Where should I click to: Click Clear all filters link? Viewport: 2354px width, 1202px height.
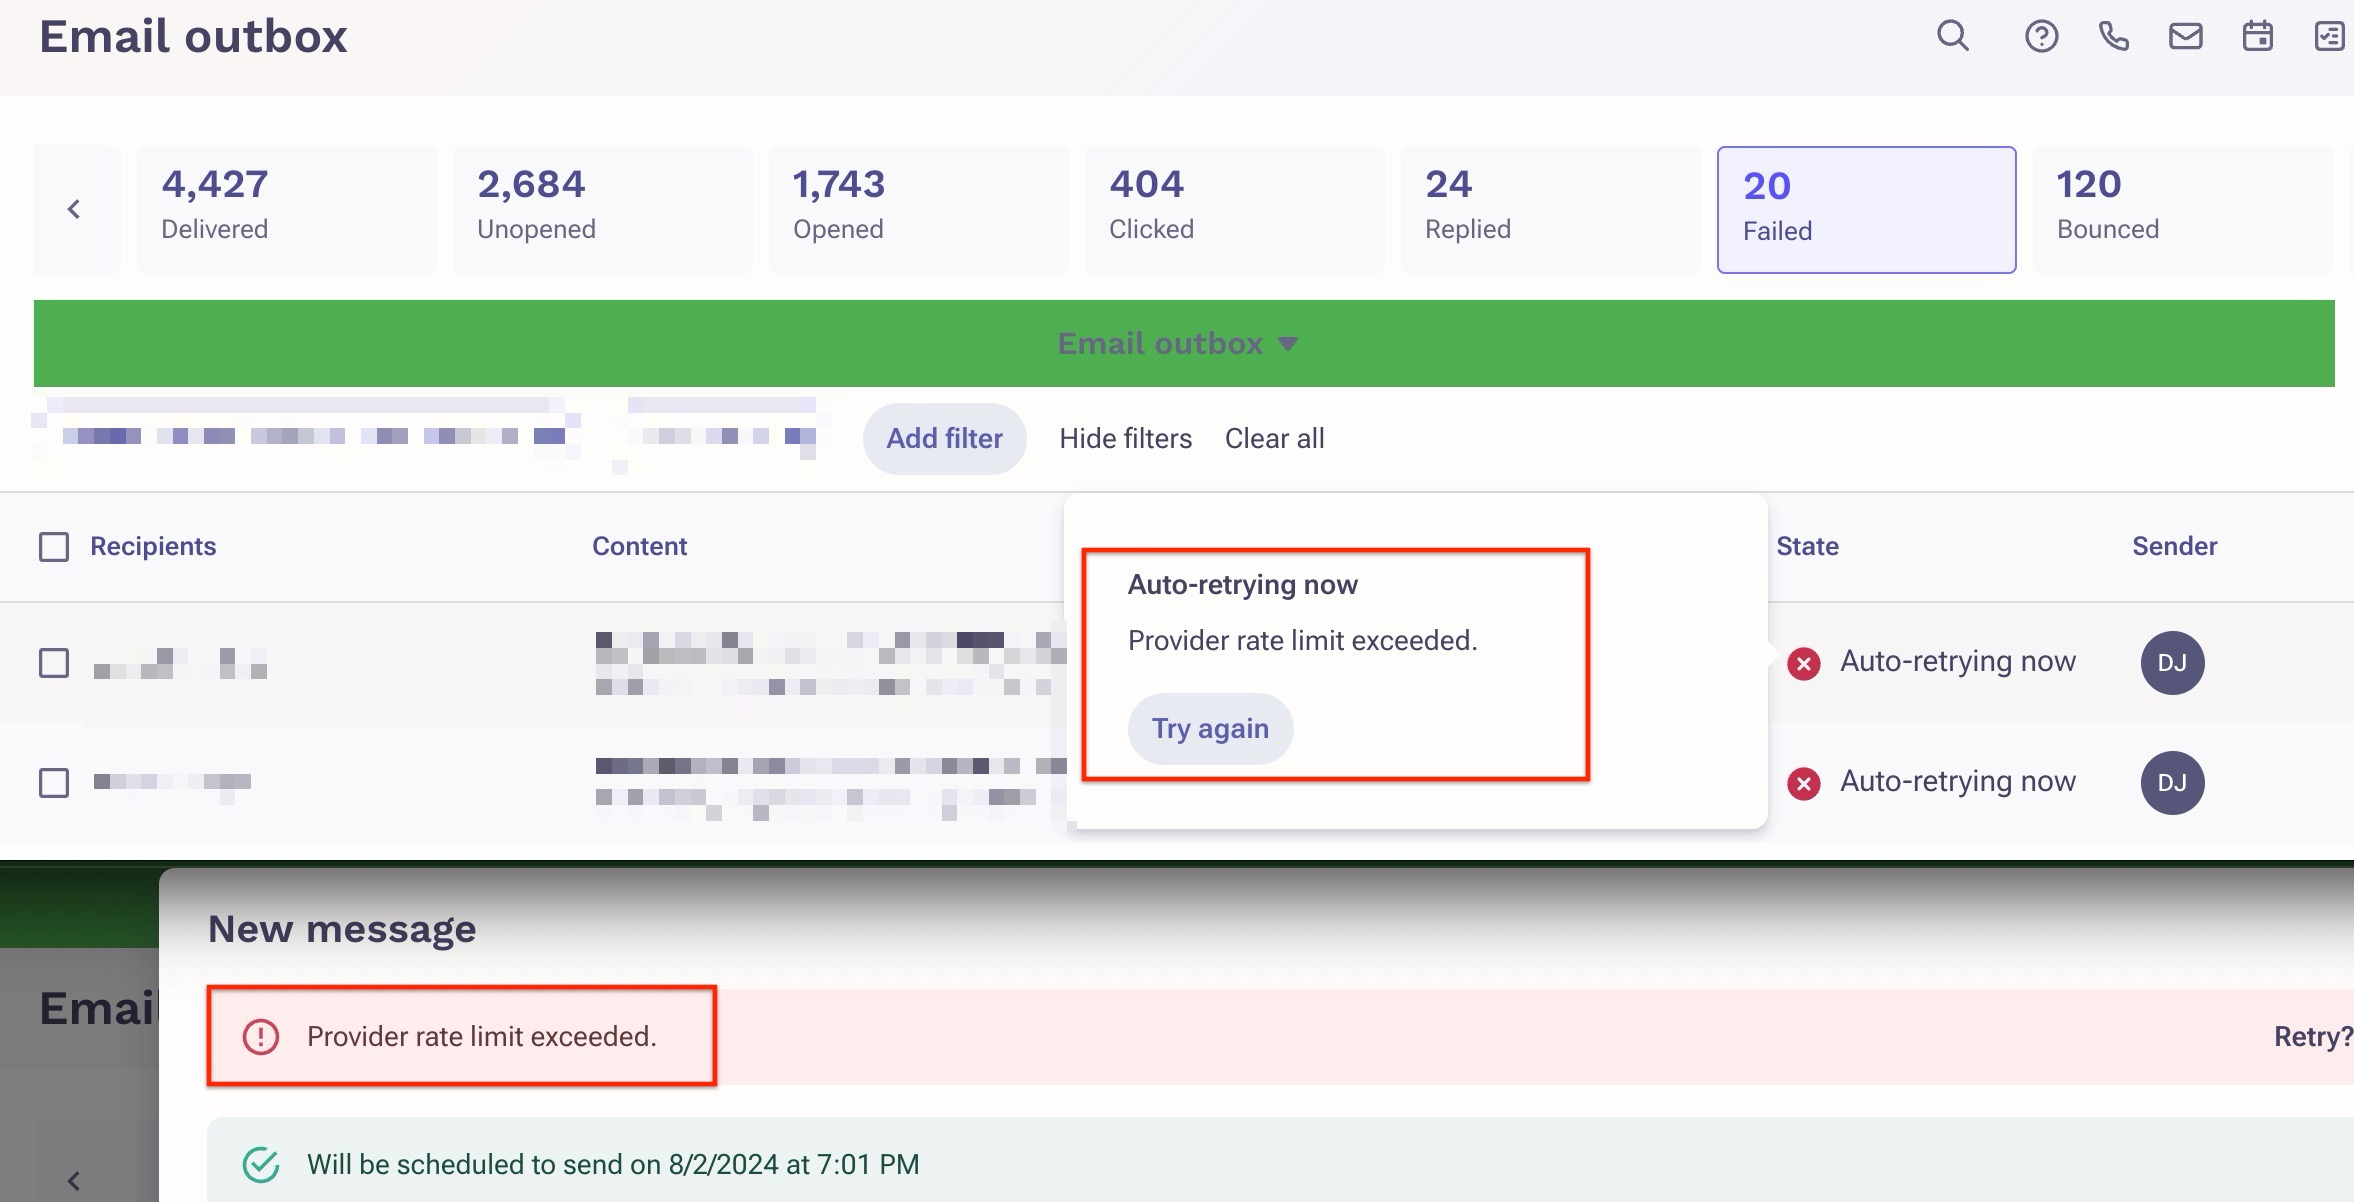coord(1274,439)
